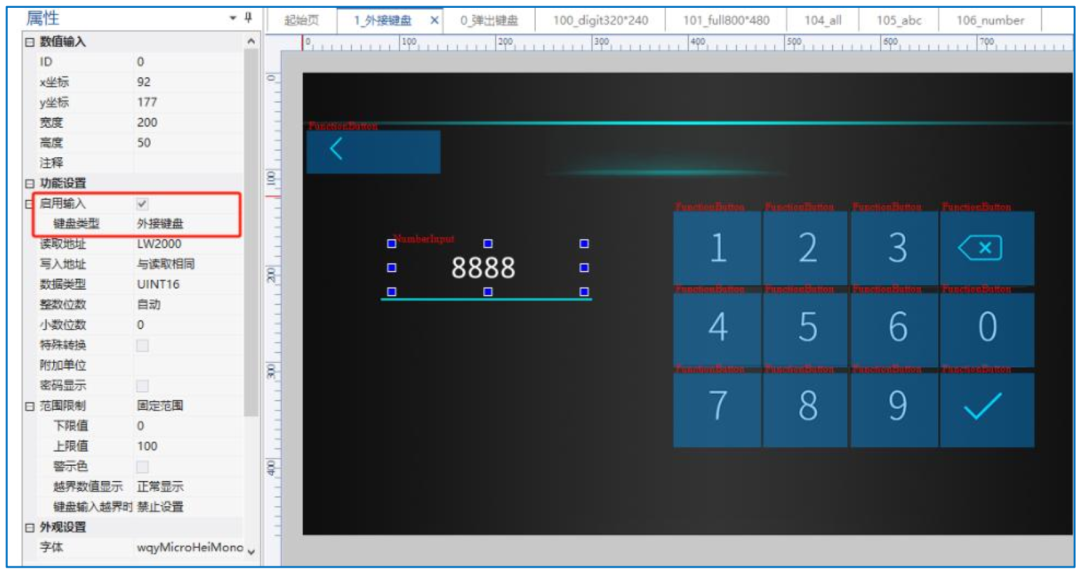Collapse the 功能设置 section

click(x=30, y=183)
